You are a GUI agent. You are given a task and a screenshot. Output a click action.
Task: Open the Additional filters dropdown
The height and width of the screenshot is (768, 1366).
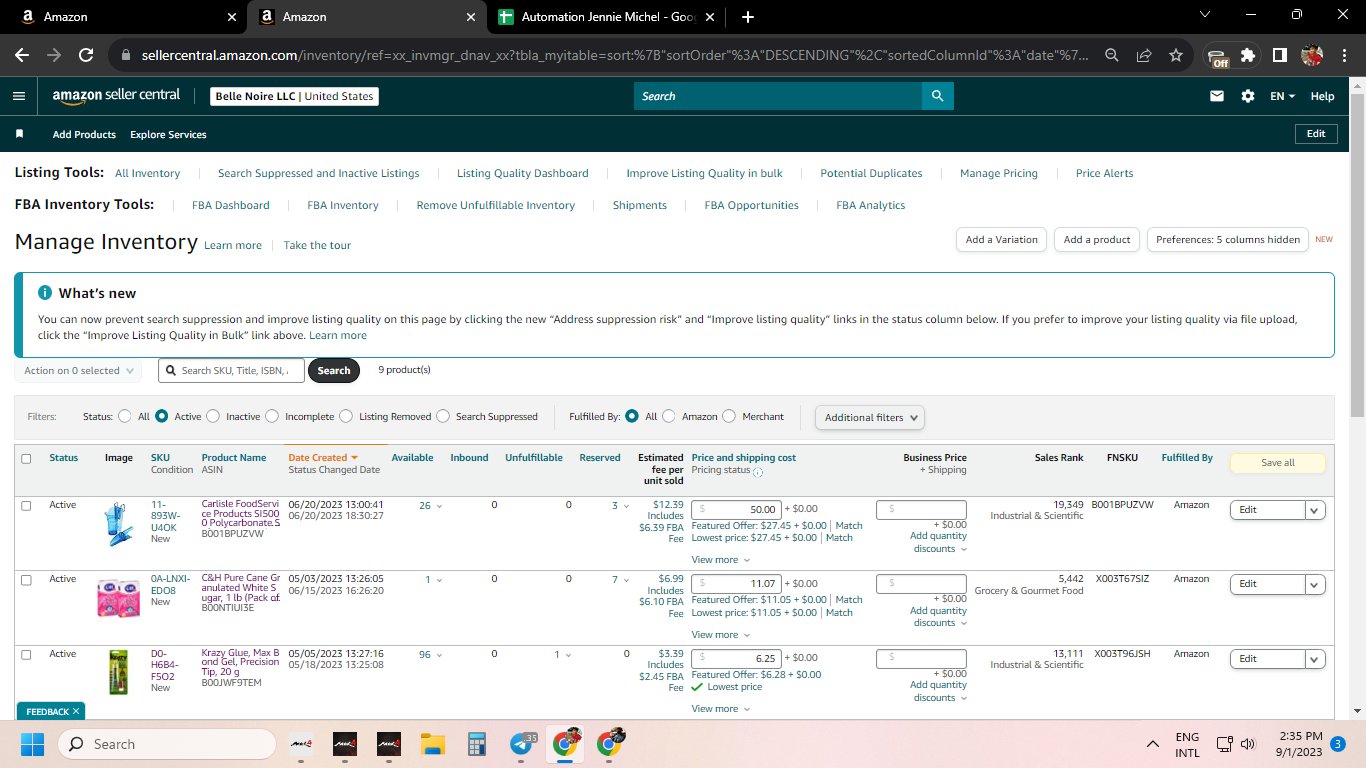coord(870,417)
